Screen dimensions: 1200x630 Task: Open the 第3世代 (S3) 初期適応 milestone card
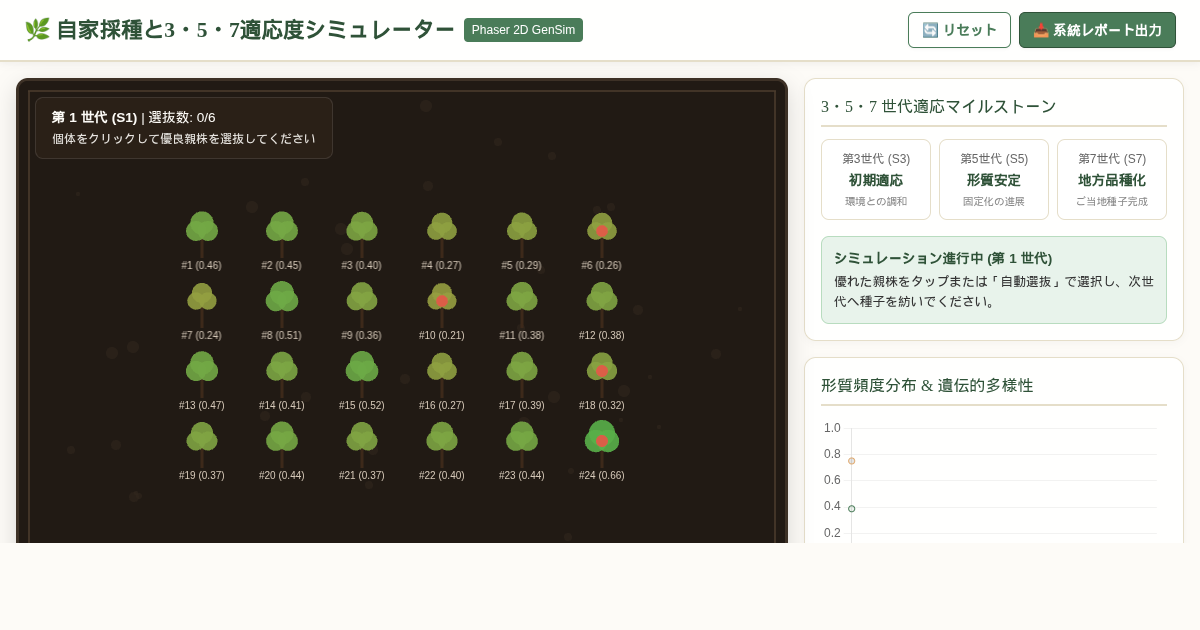coord(876,180)
